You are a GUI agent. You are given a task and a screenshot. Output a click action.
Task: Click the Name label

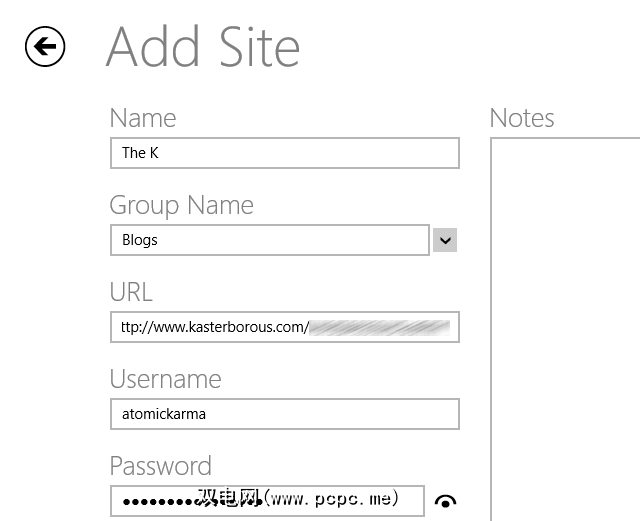point(143,118)
